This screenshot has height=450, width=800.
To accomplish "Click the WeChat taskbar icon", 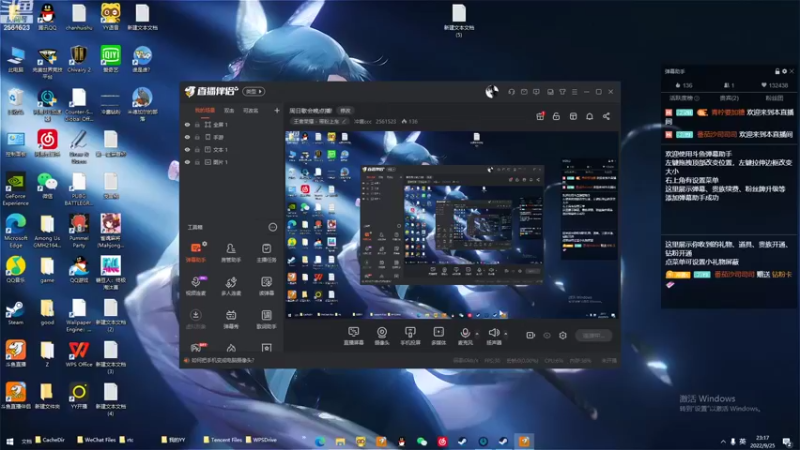I will click(421, 441).
